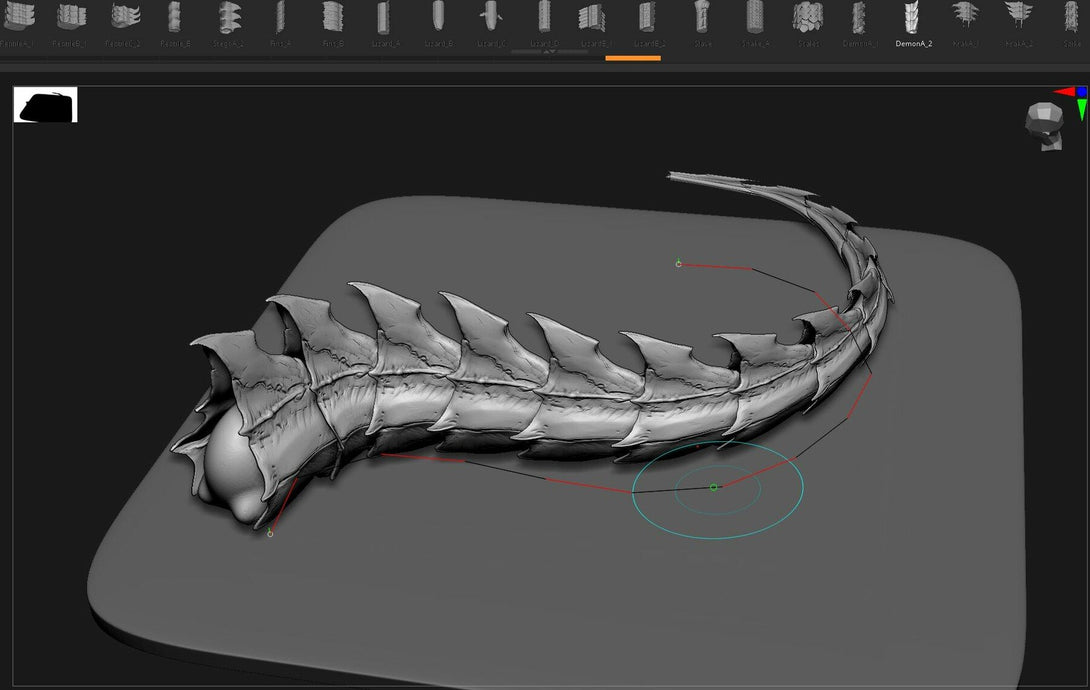Select the Lizard_A brush
The height and width of the screenshot is (690, 1090).
(x=385, y=22)
